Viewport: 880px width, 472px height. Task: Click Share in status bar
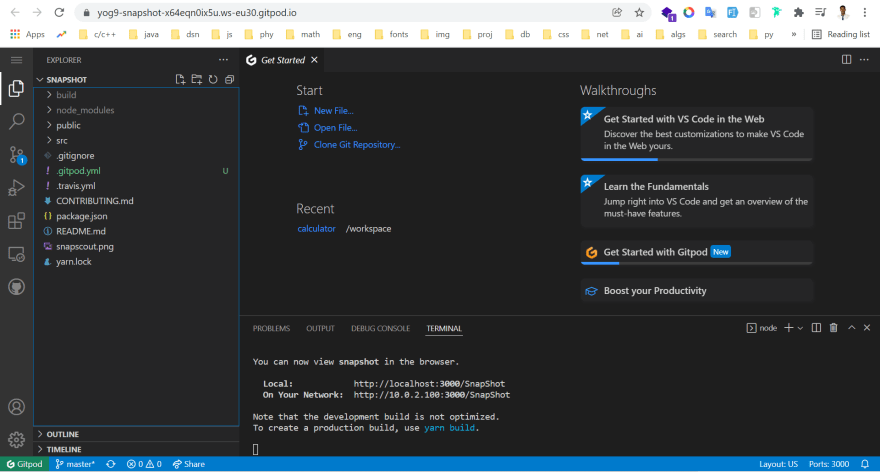[189, 464]
